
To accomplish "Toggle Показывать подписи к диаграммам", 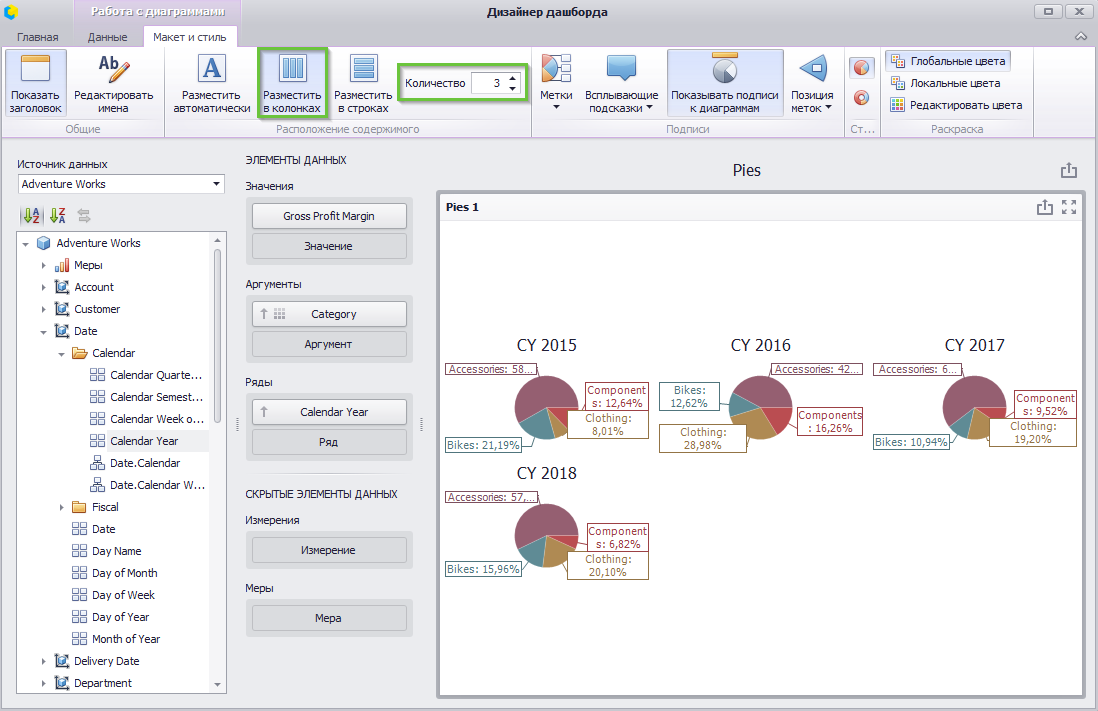I will (x=725, y=83).
